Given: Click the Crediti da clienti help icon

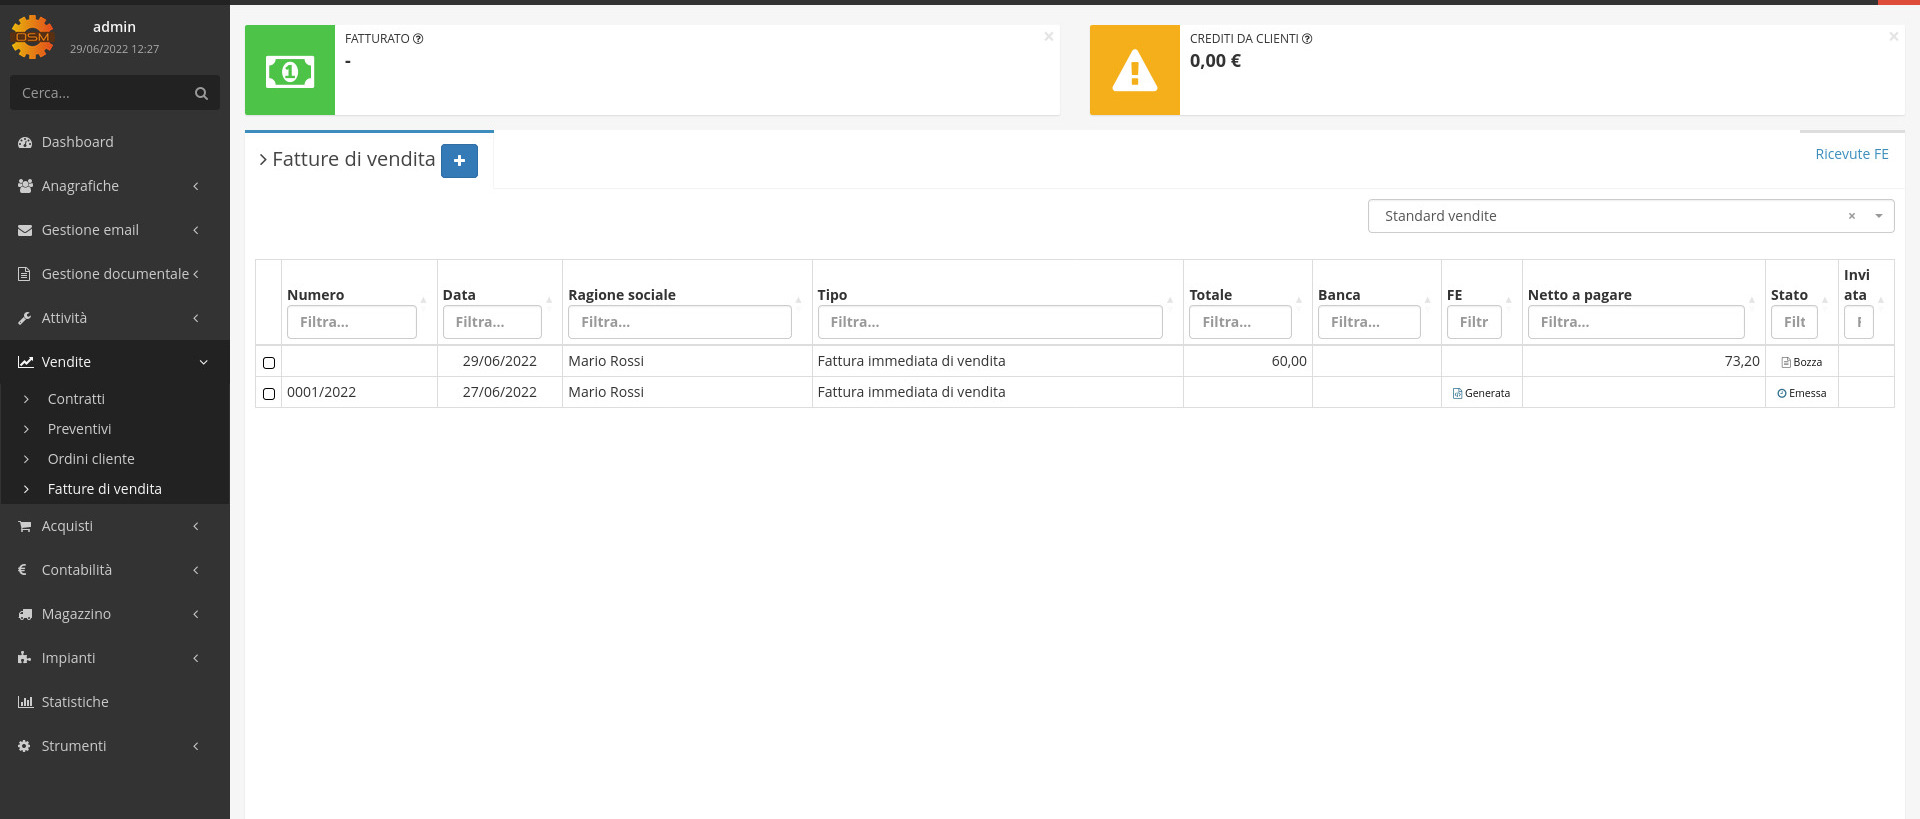Looking at the screenshot, I should point(1307,39).
